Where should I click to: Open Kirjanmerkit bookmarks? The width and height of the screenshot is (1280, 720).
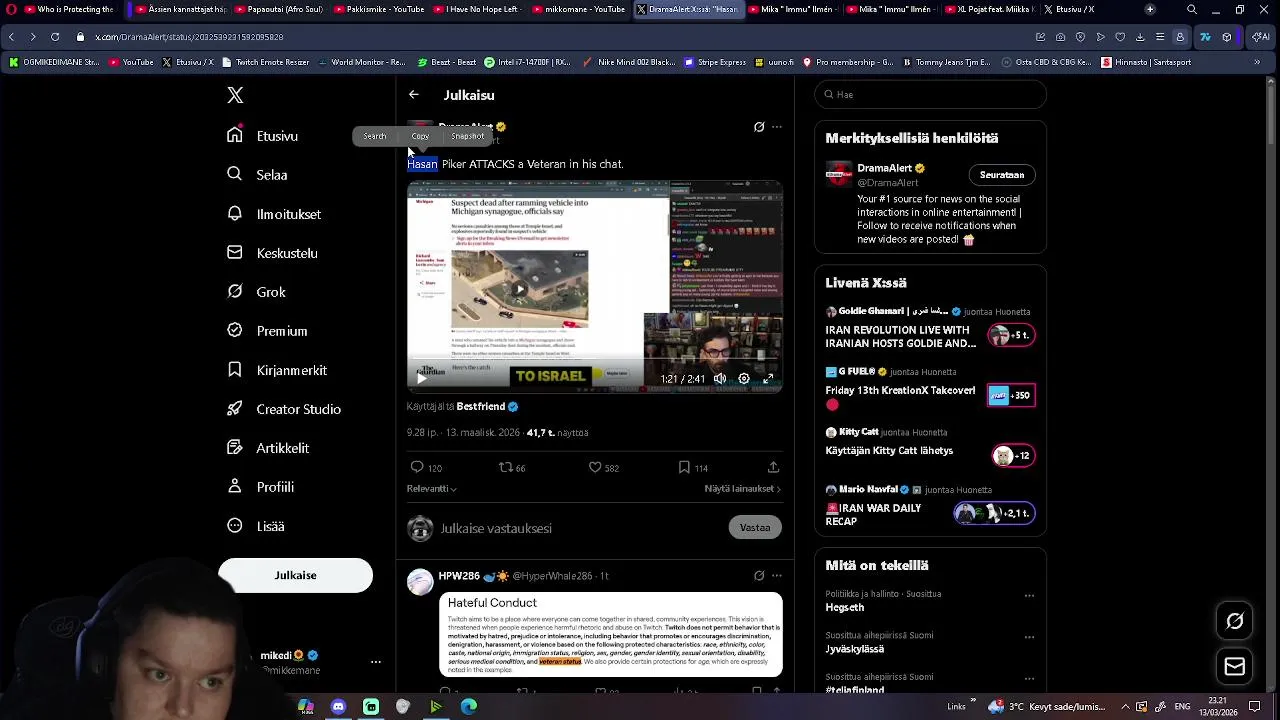pos(277,370)
